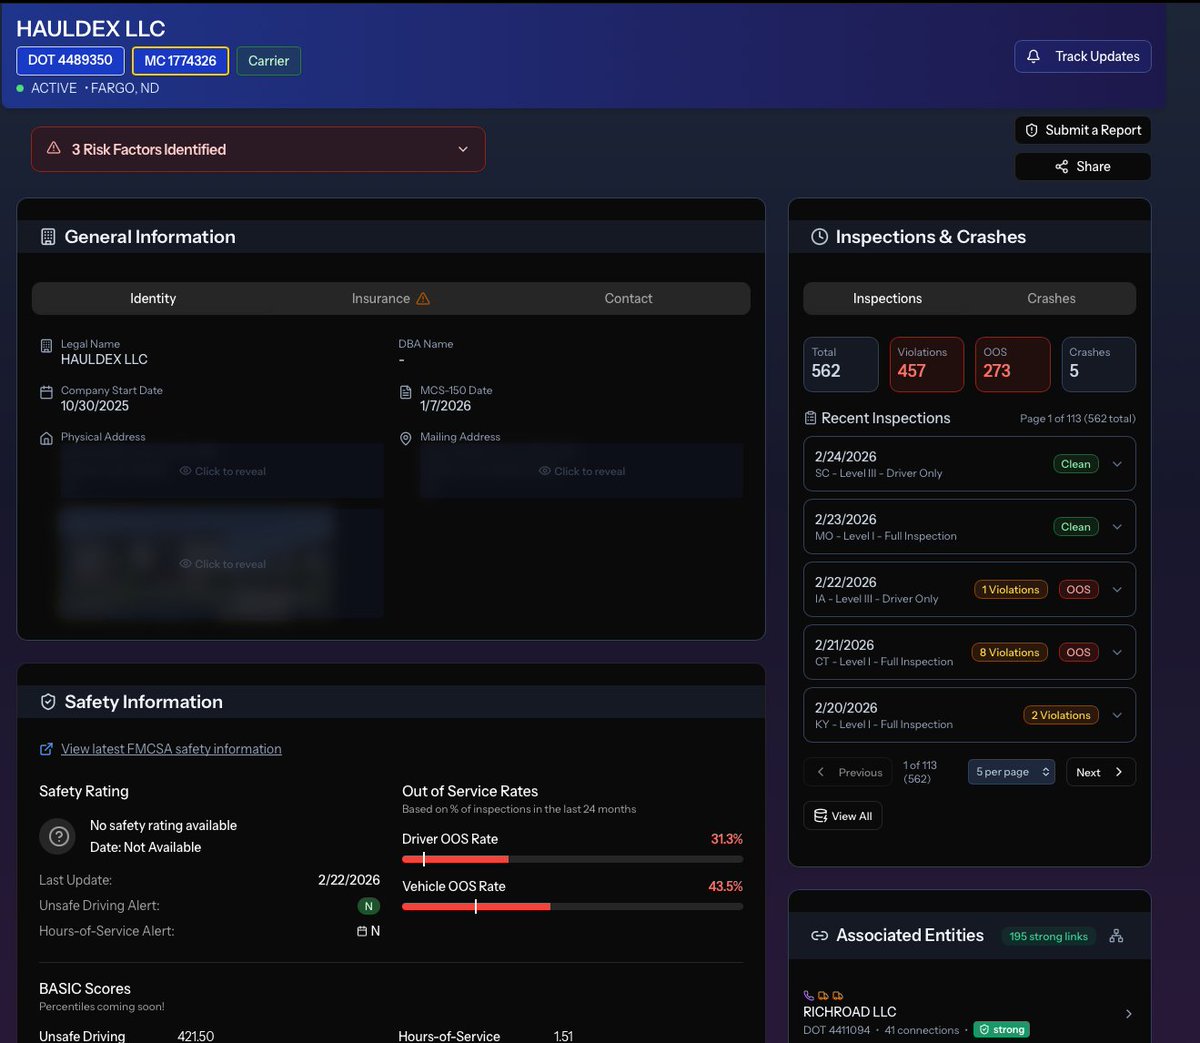Click the bell icon in Track Updates
Image resolution: width=1200 pixels, height=1043 pixels.
pyautogui.click(x=1034, y=56)
